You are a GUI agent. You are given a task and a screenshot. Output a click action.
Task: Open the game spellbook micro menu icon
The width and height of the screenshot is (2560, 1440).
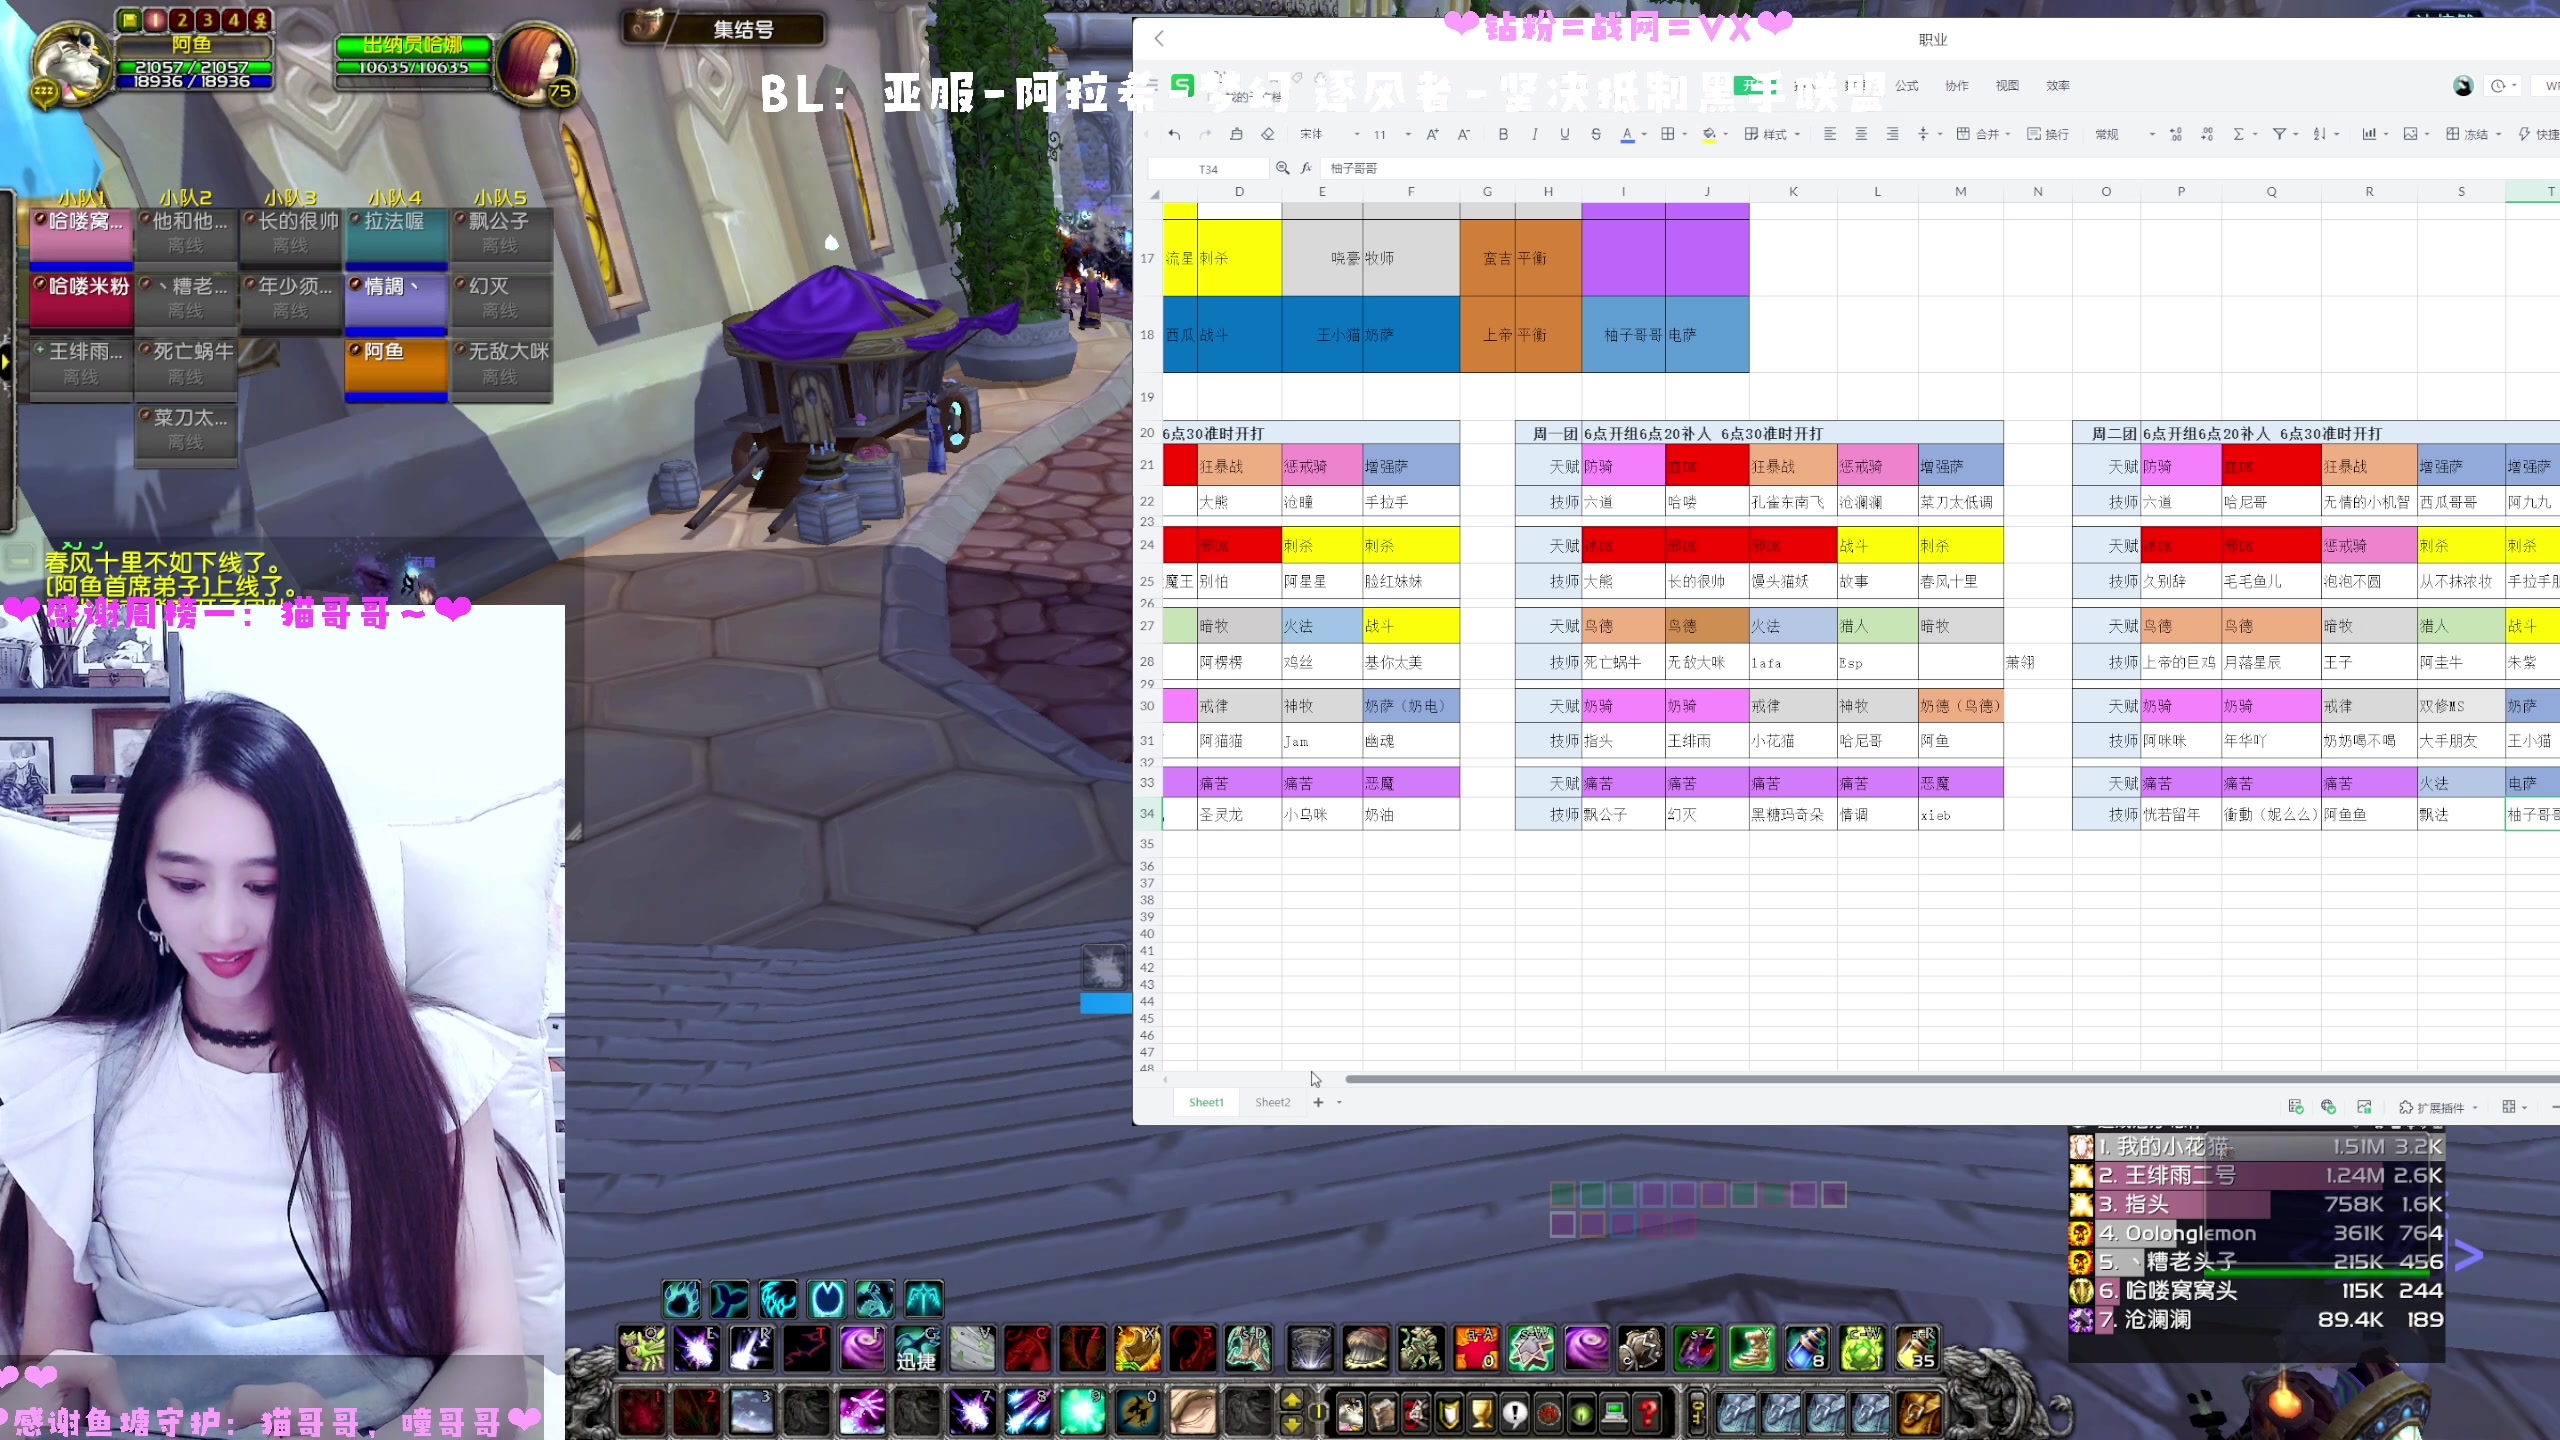pos(1382,1413)
